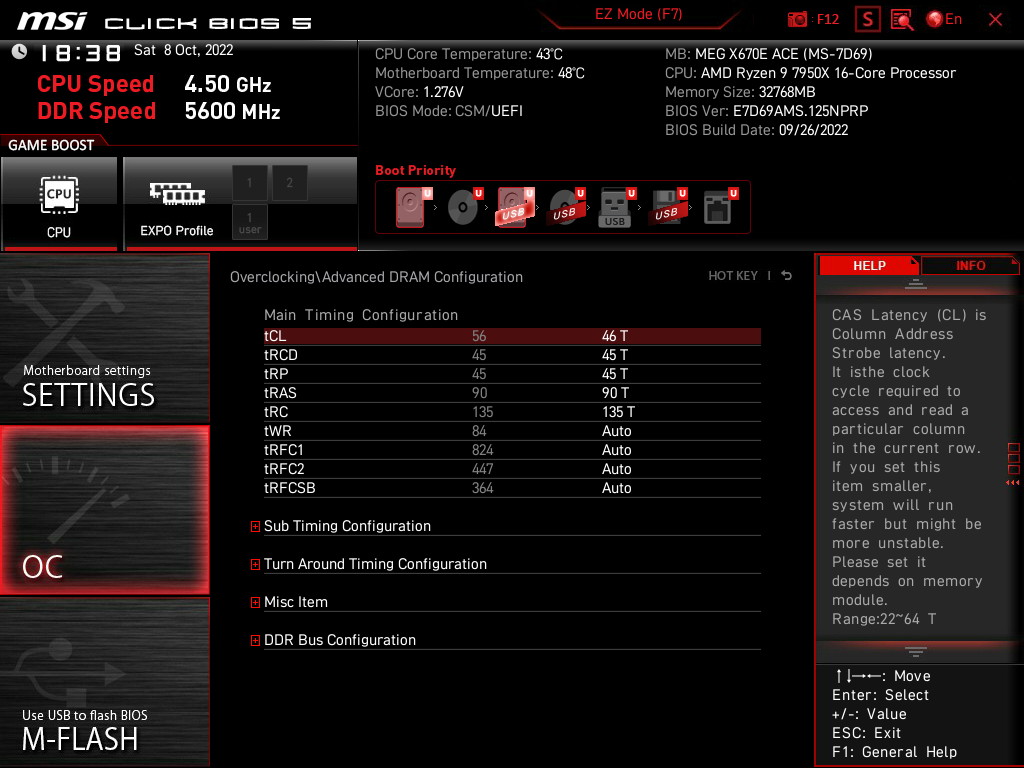Select the network boot device icon

(x=720, y=207)
